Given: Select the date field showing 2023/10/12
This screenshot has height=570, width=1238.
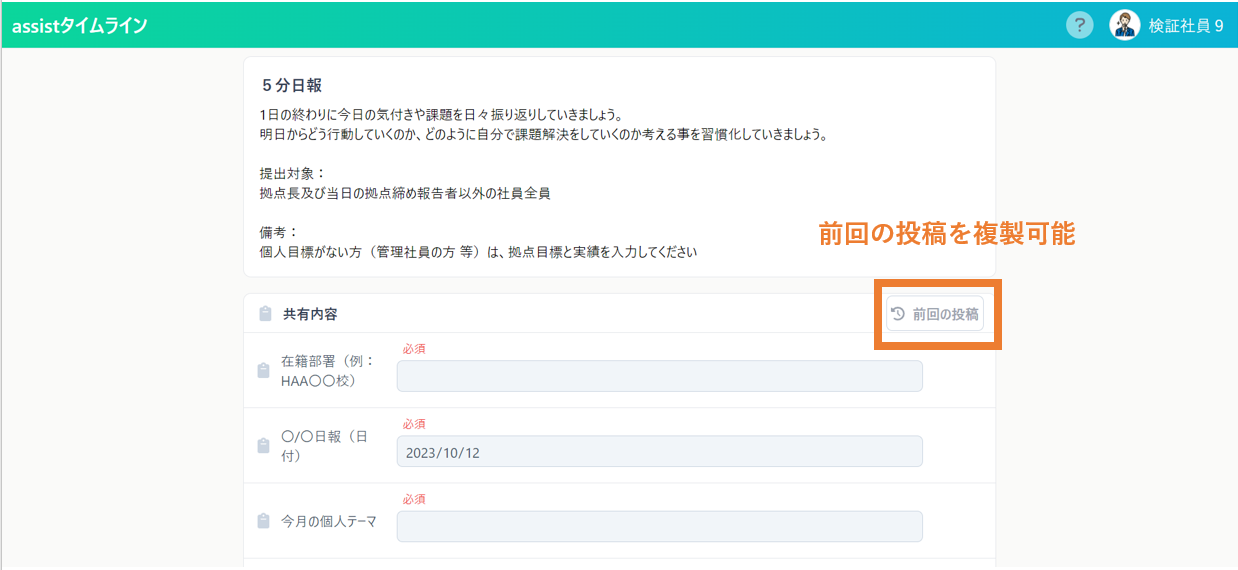Looking at the screenshot, I should point(659,451).
